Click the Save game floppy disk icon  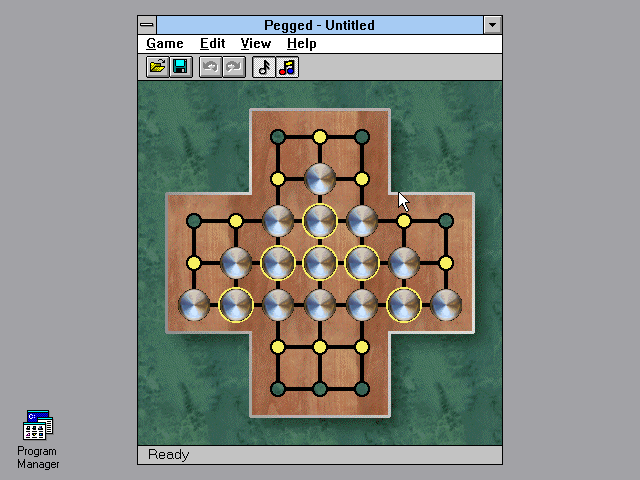pyautogui.click(x=180, y=67)
